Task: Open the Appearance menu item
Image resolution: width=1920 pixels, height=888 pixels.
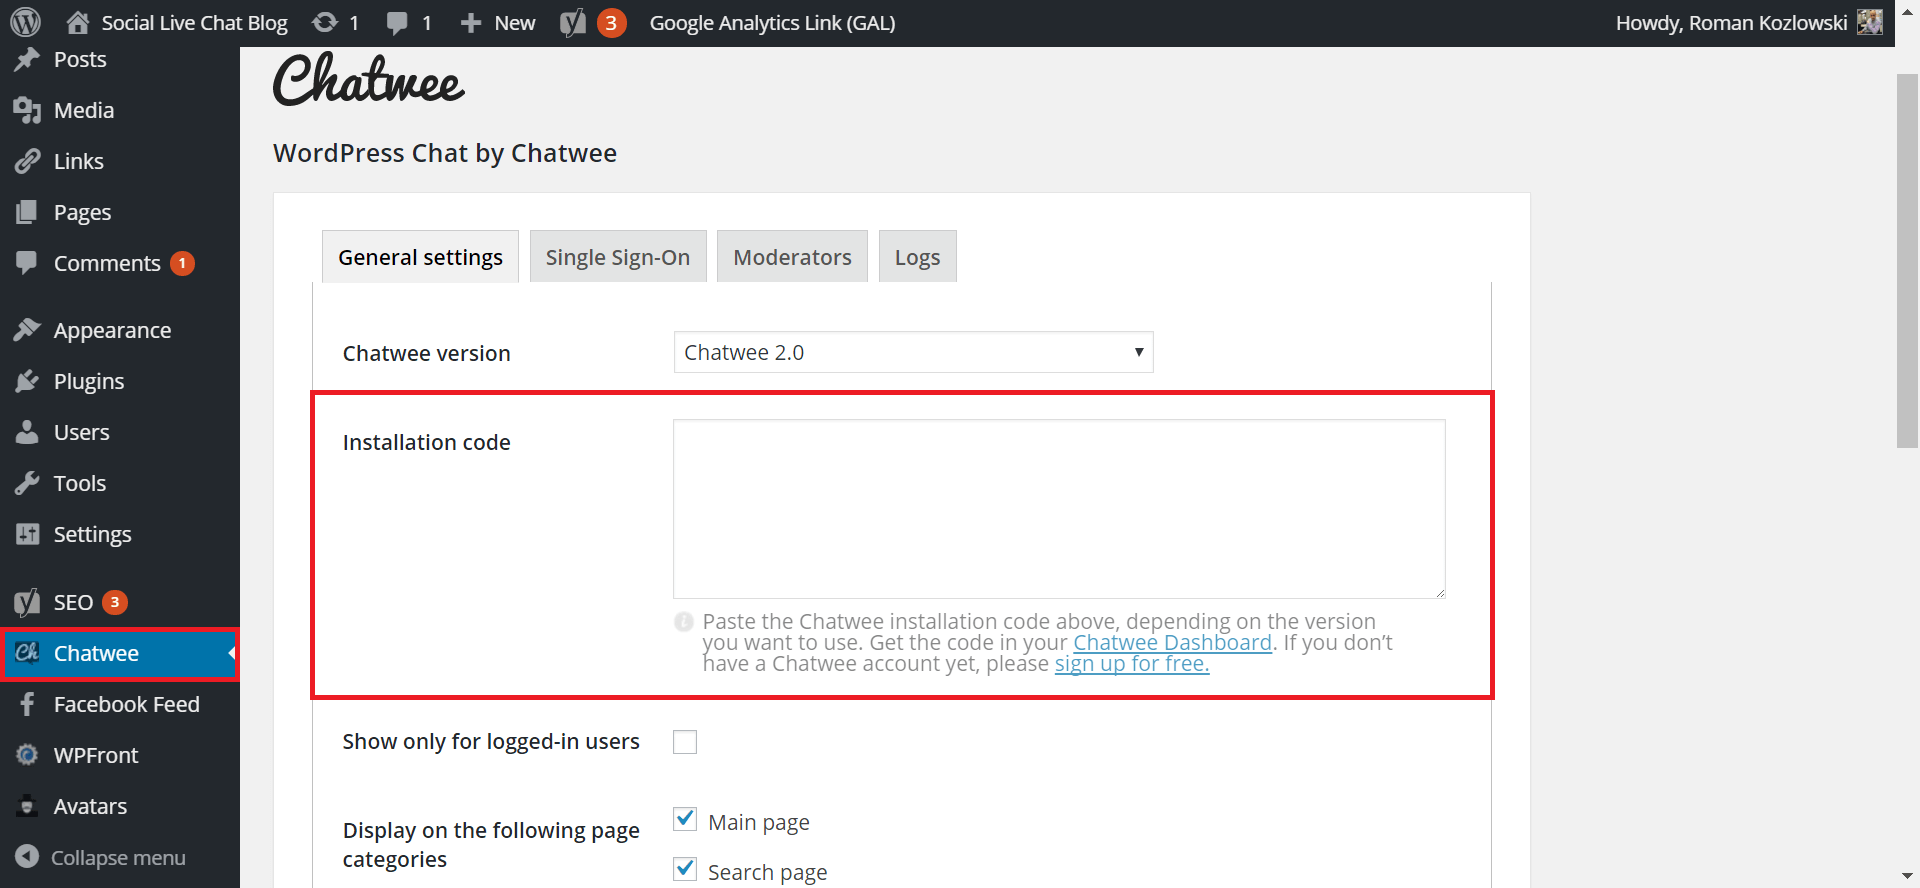Action: point(120,330)
